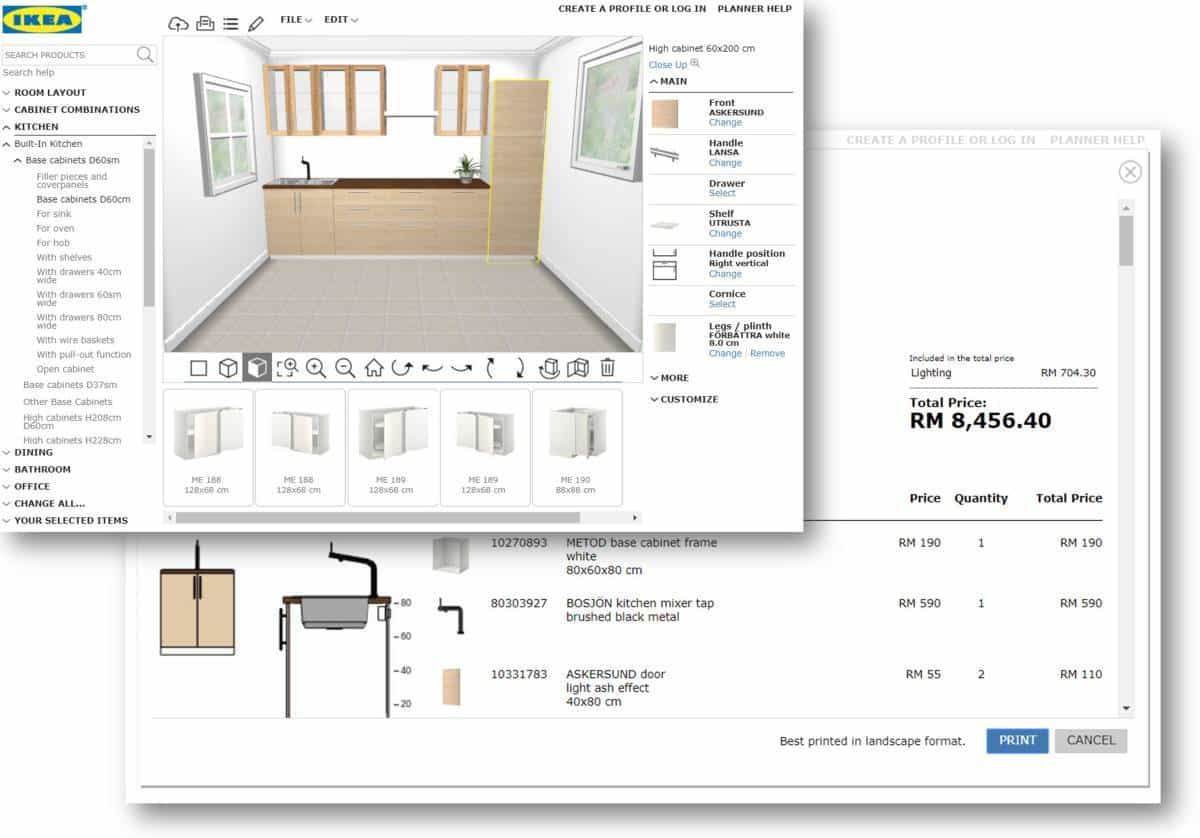This screenshot has height=838, width=1200.
Task: Click the pencil edit icon
Action: 256,23
